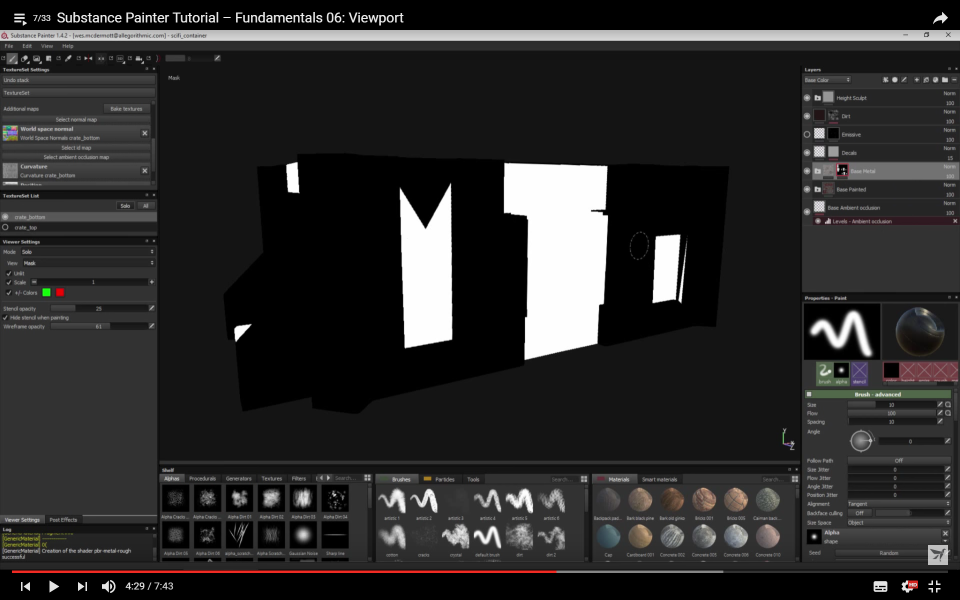960x600 pixels.
Task: Exit fullscreen mode
Action: 934,587
